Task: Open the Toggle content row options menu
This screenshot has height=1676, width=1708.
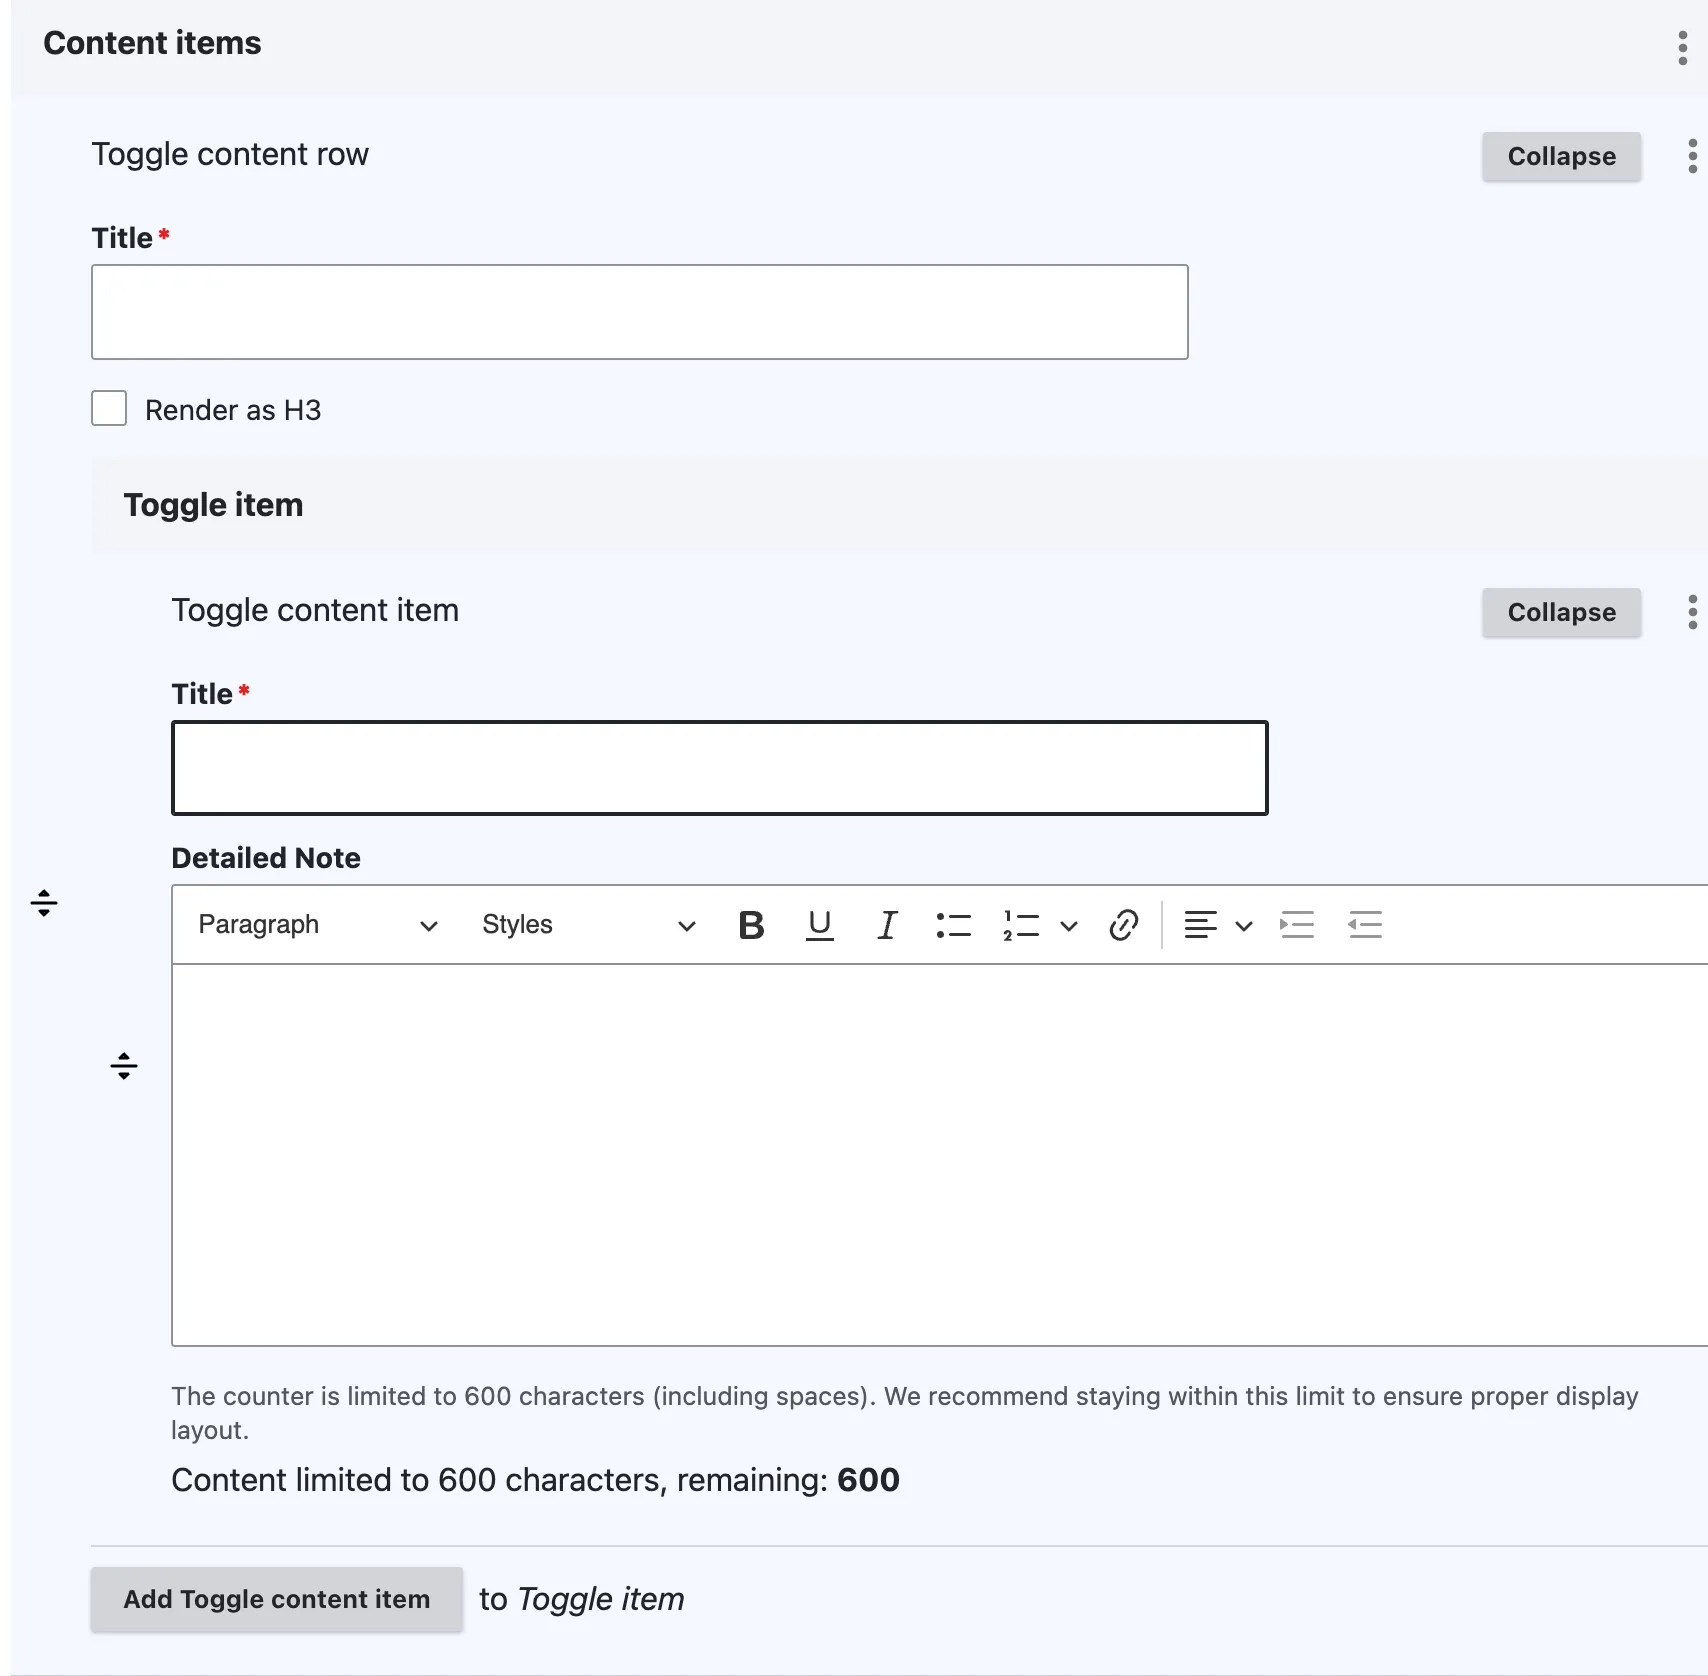Action: [1692, 156]
